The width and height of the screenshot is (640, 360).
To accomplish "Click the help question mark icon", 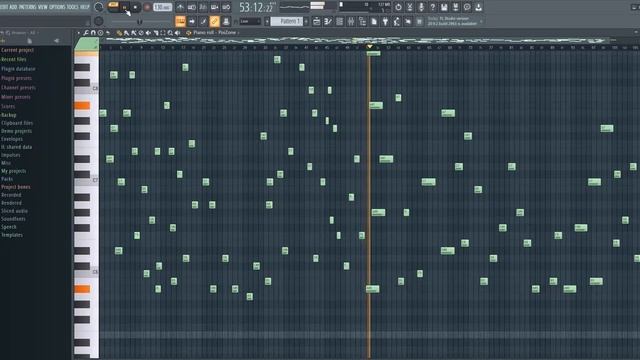I will [433, 7].
